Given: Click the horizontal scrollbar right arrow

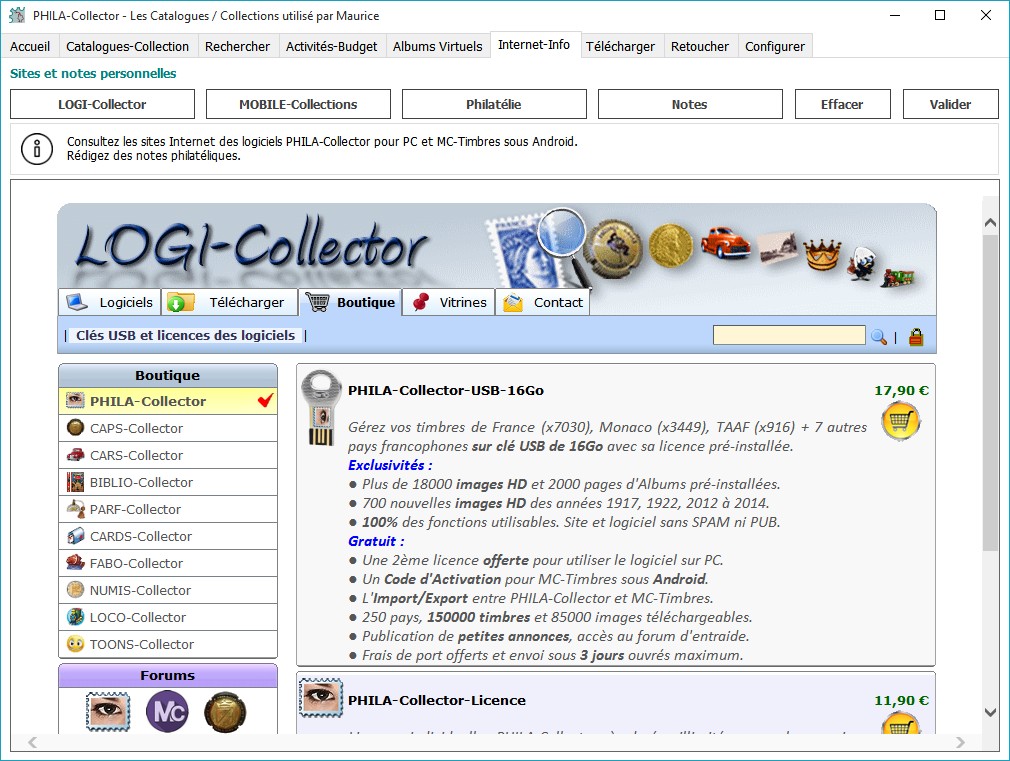Looking at the screenshot, I should click(960, 742).
